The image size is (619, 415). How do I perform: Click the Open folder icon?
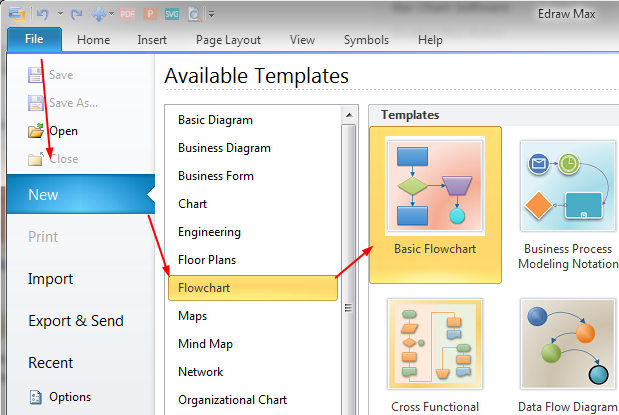[x=36, y=131]
